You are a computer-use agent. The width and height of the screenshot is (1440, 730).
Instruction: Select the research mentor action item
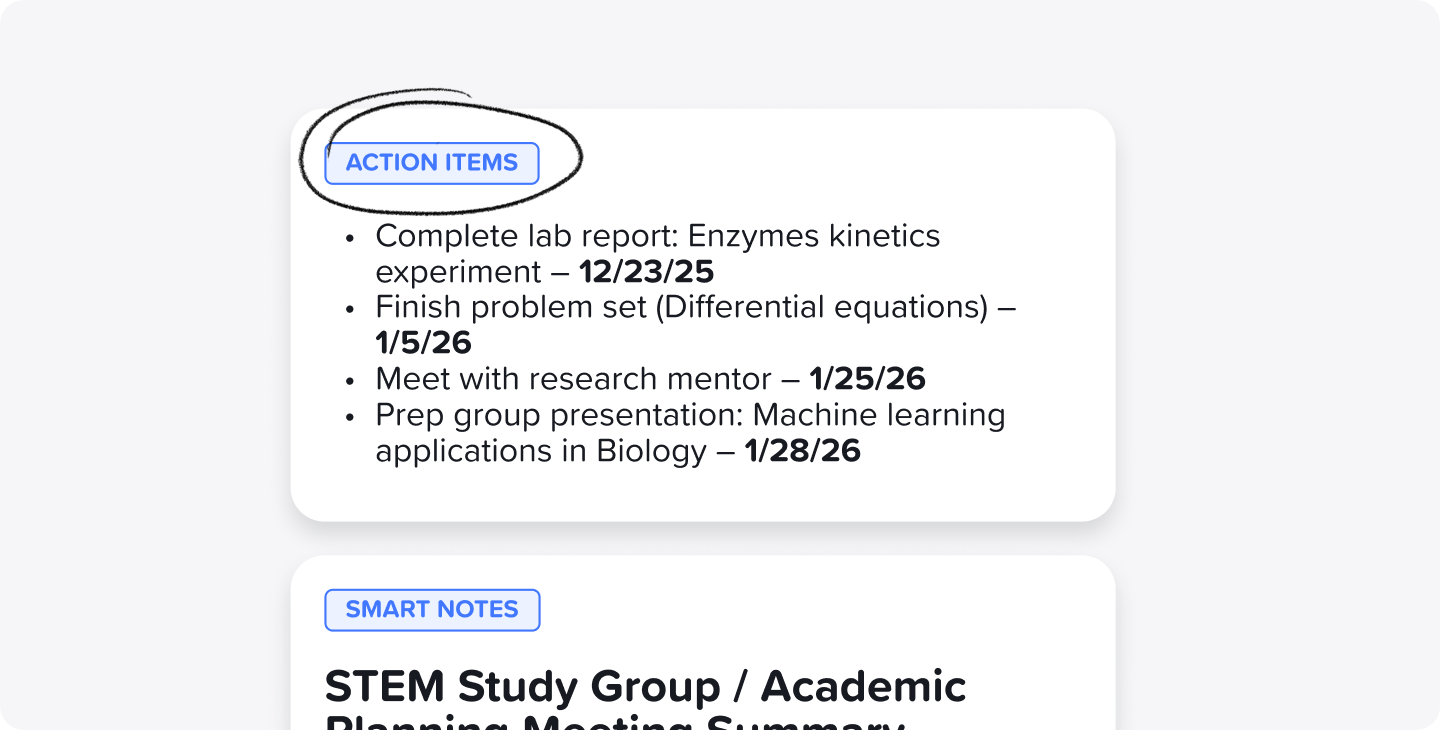click(650, 381)
